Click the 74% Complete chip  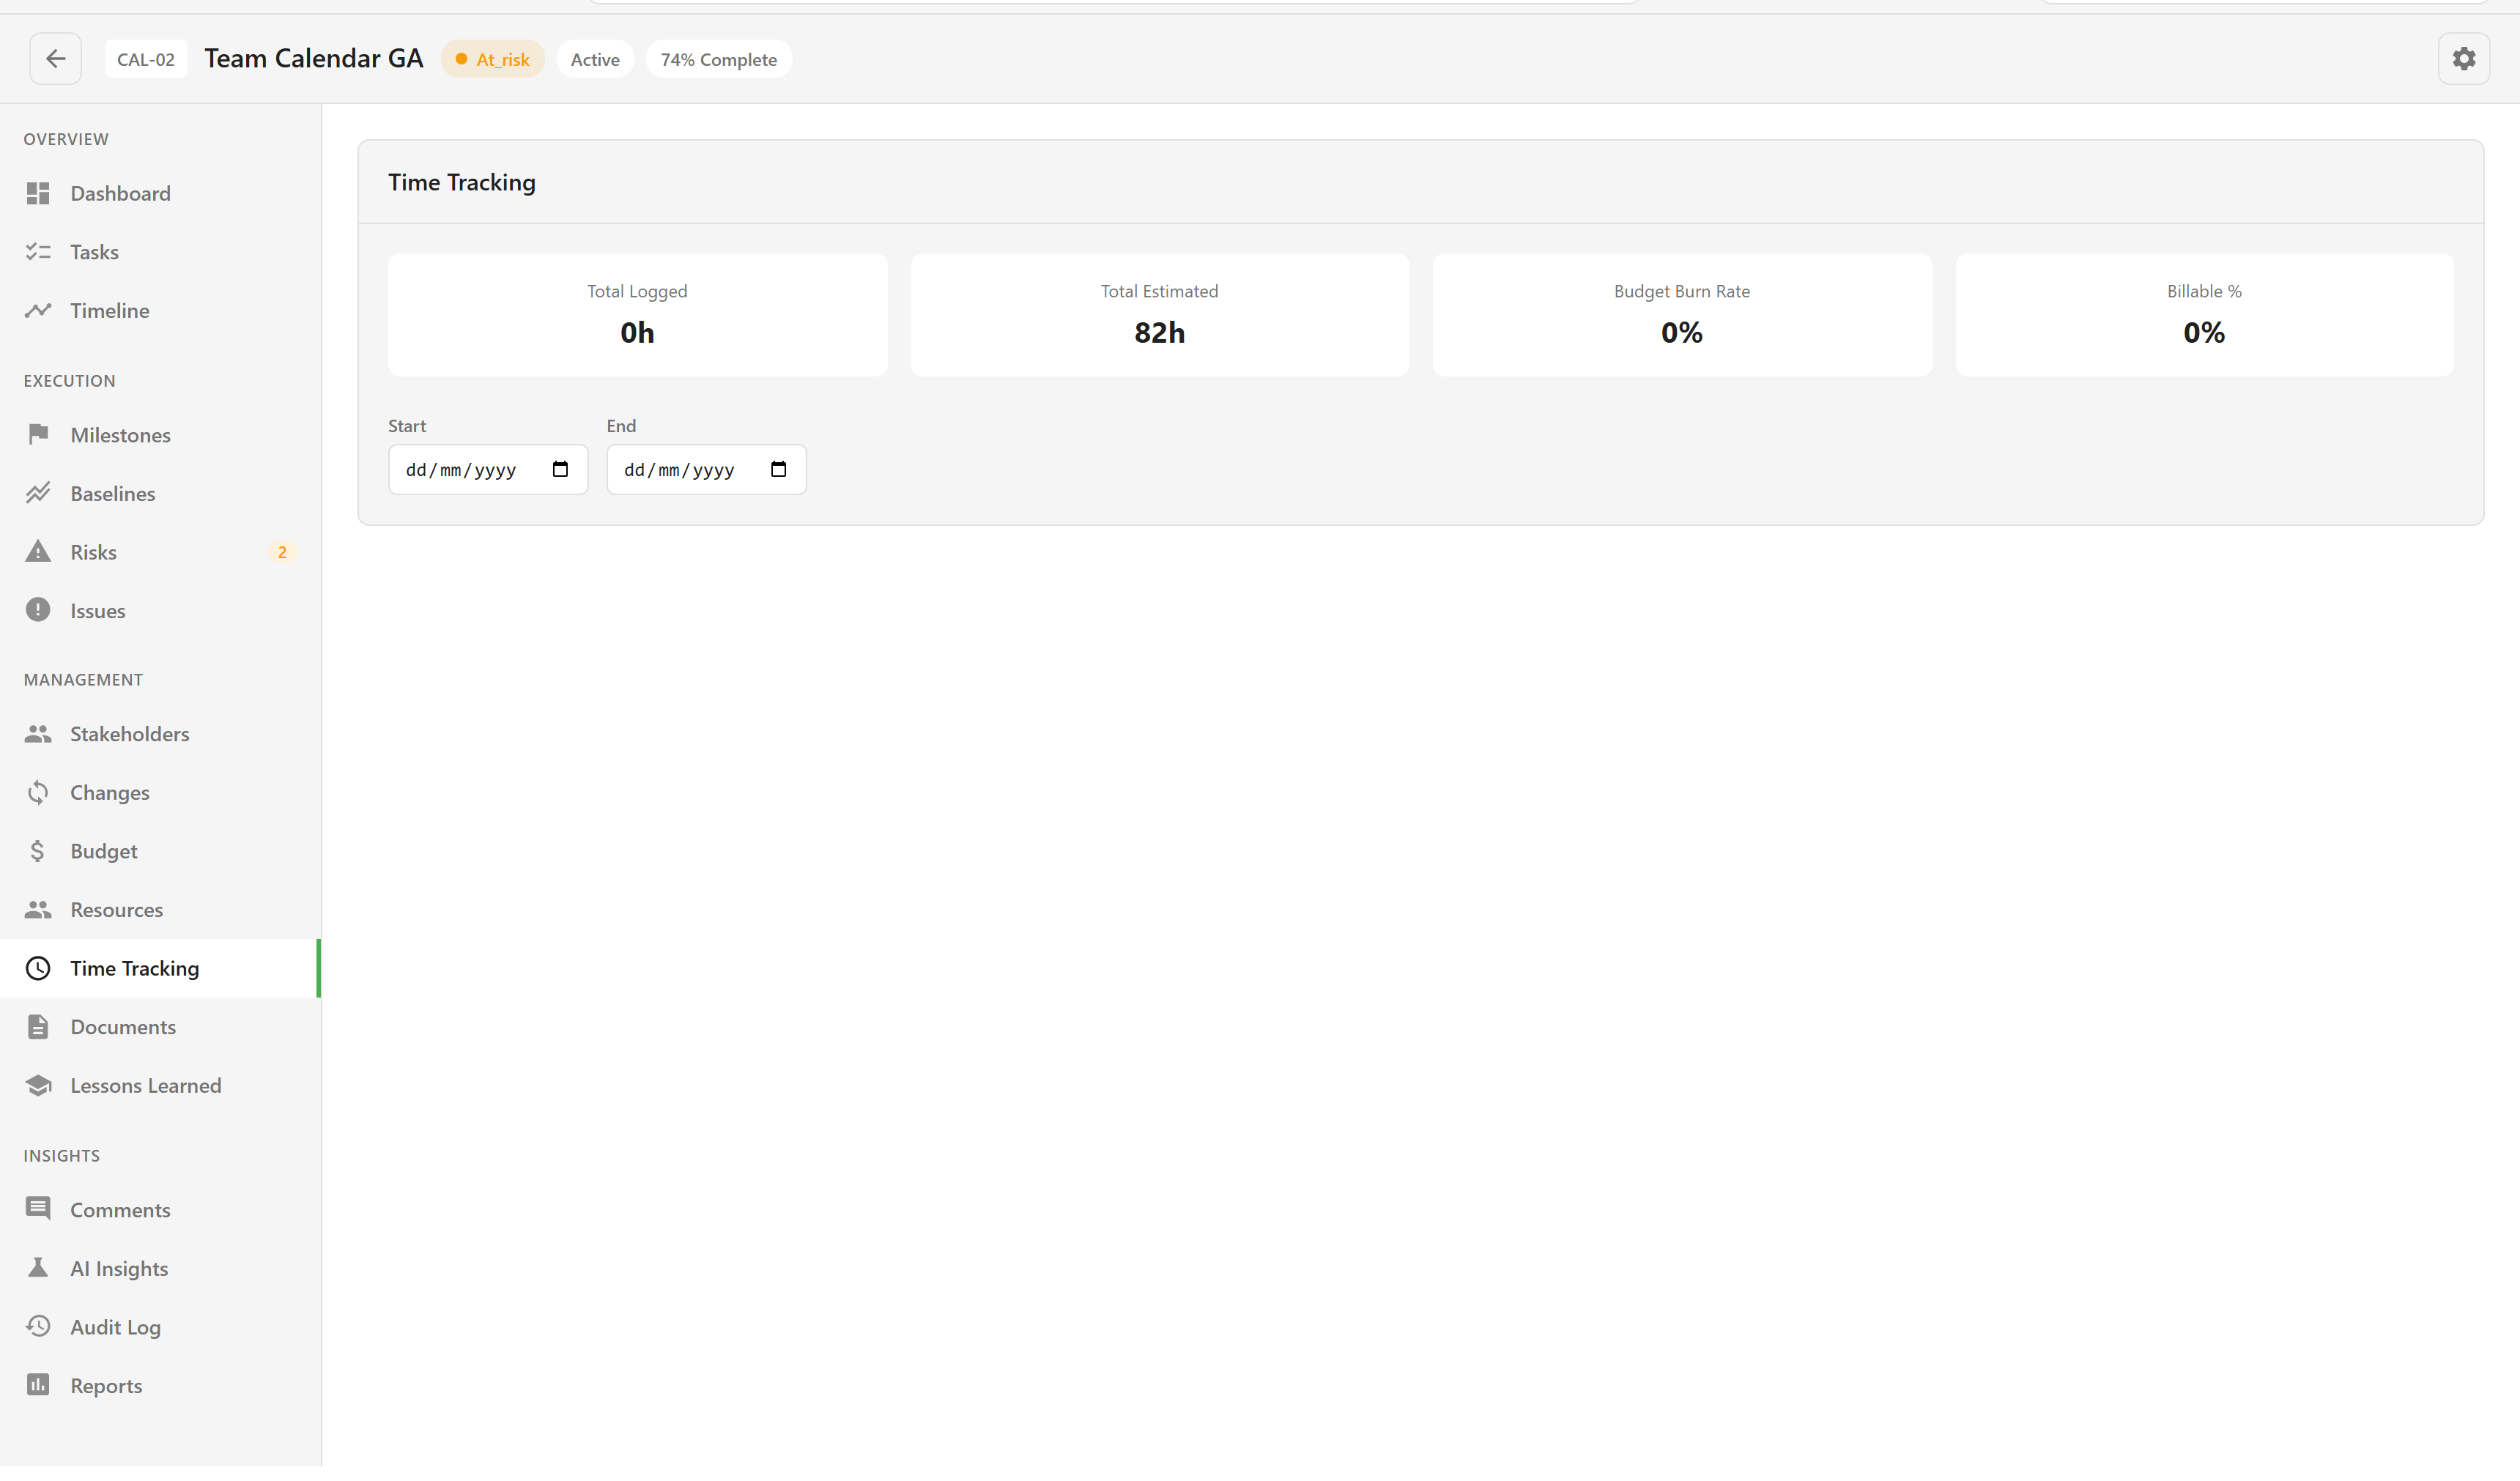(x=718, y=59)
